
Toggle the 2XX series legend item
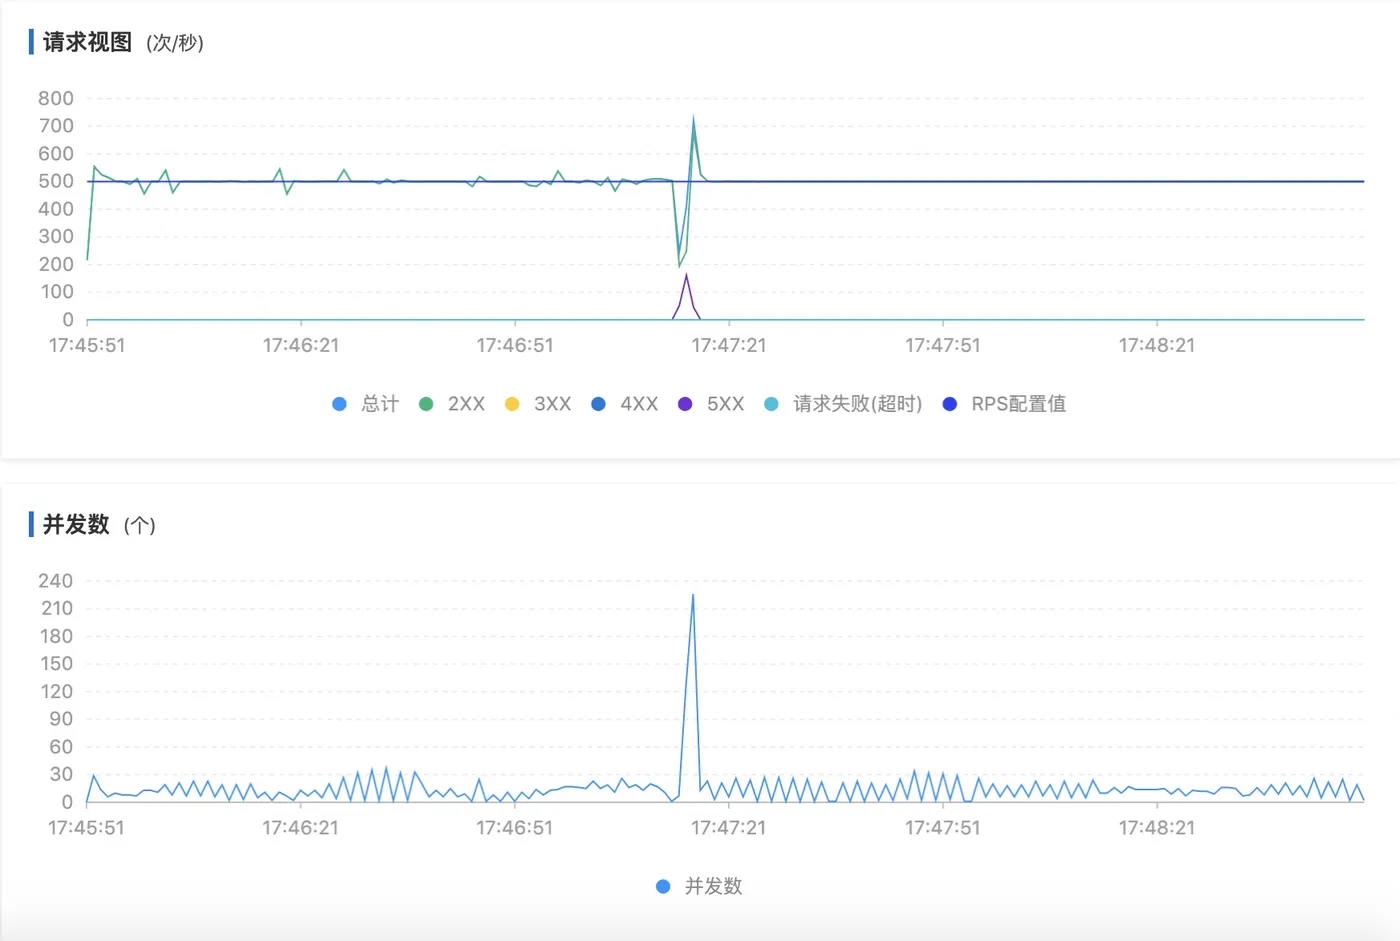[x=452, y=404]
